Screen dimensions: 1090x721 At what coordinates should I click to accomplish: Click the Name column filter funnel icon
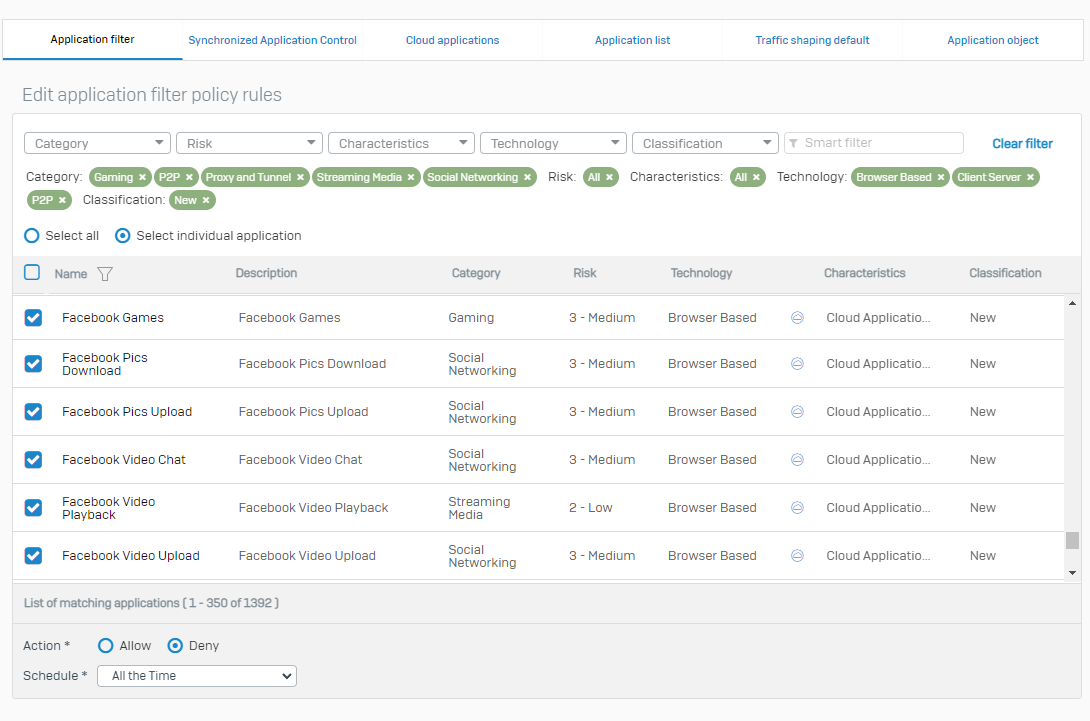click(105, 274)
